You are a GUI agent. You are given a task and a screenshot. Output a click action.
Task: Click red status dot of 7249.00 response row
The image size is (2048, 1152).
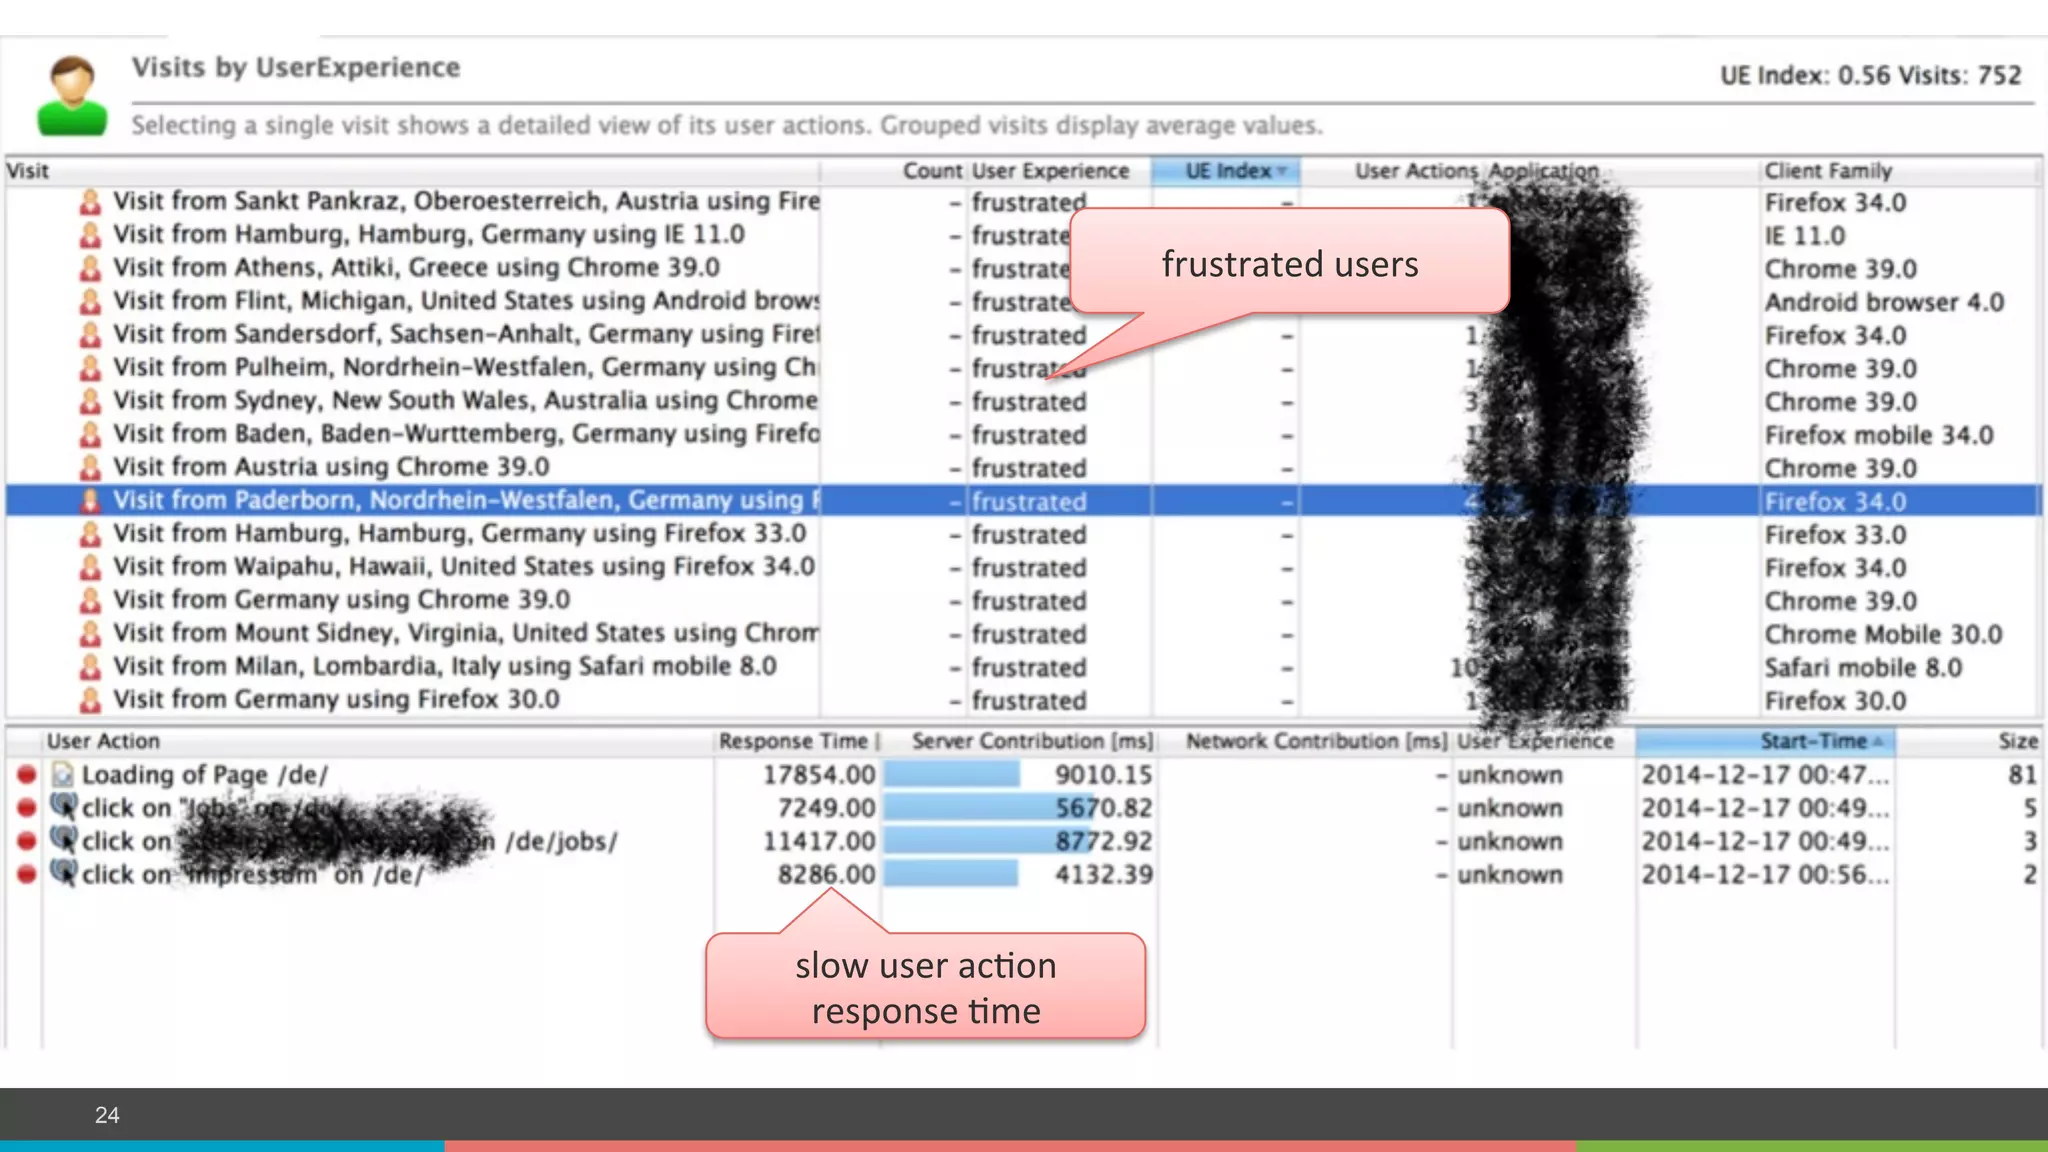pos(27,807)
